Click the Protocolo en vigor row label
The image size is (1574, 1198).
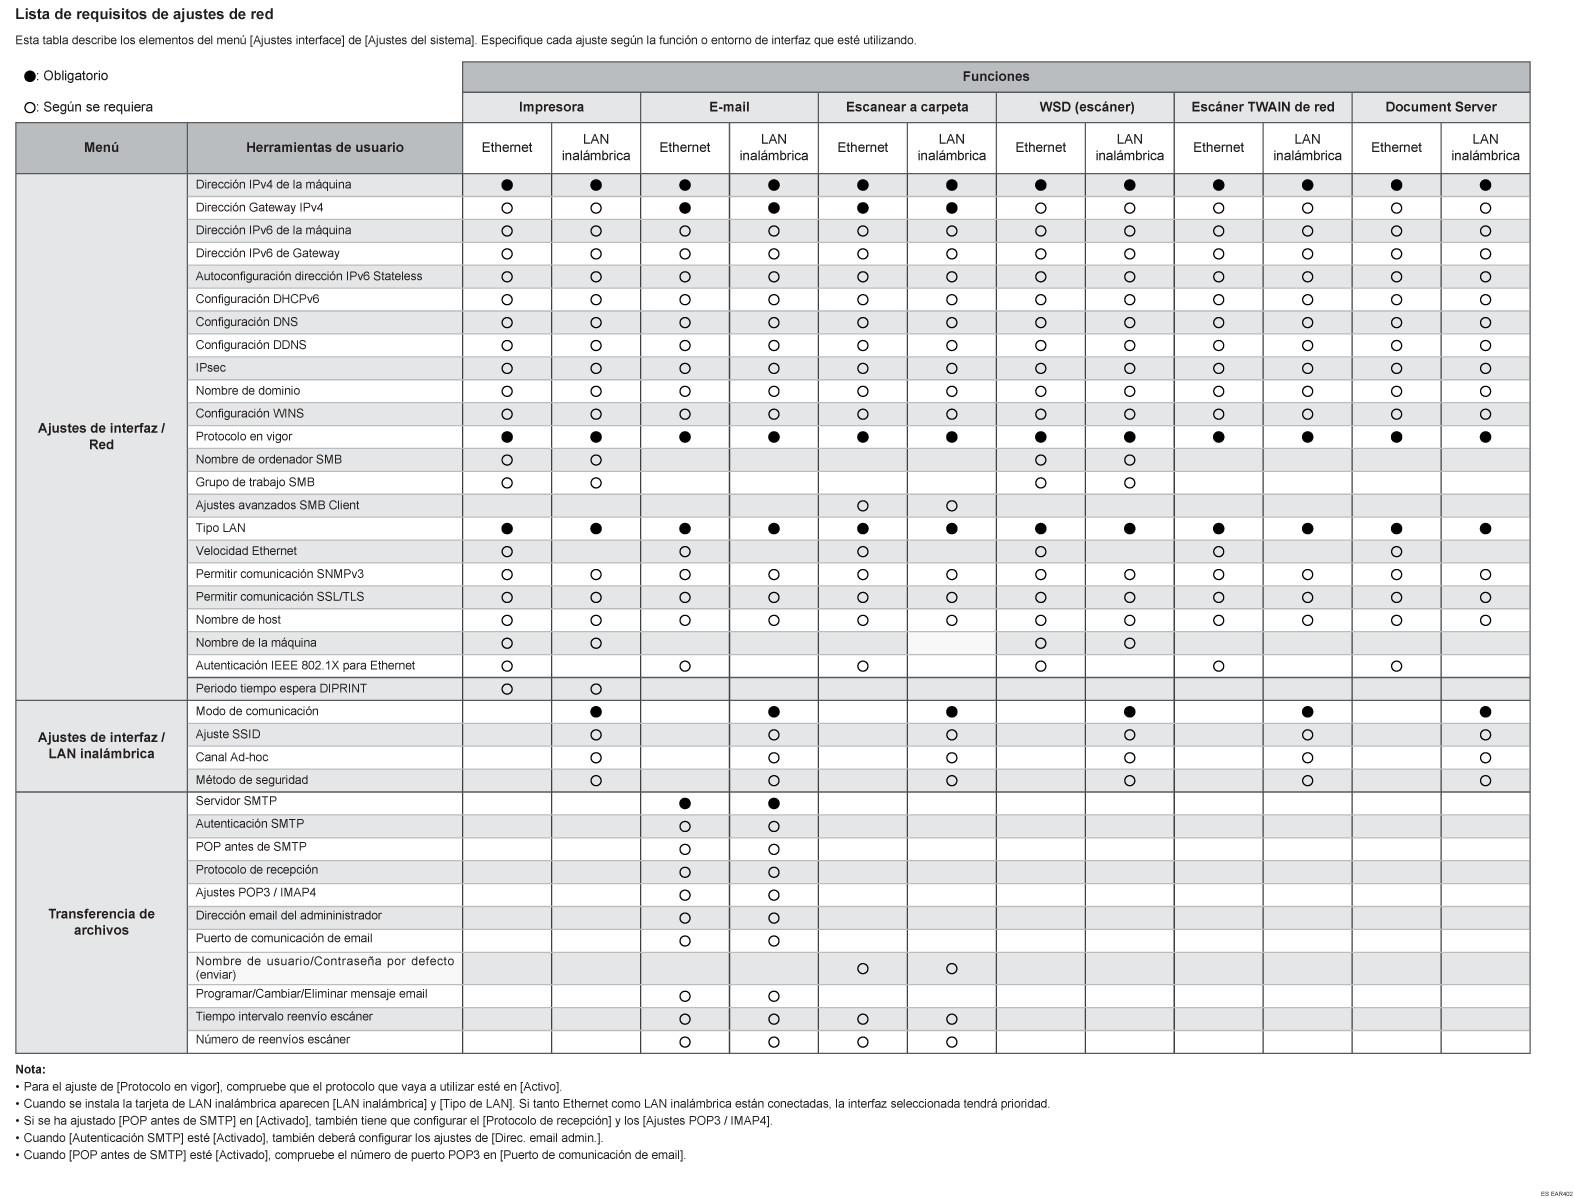pyautogui.click(x=244, y=437)
